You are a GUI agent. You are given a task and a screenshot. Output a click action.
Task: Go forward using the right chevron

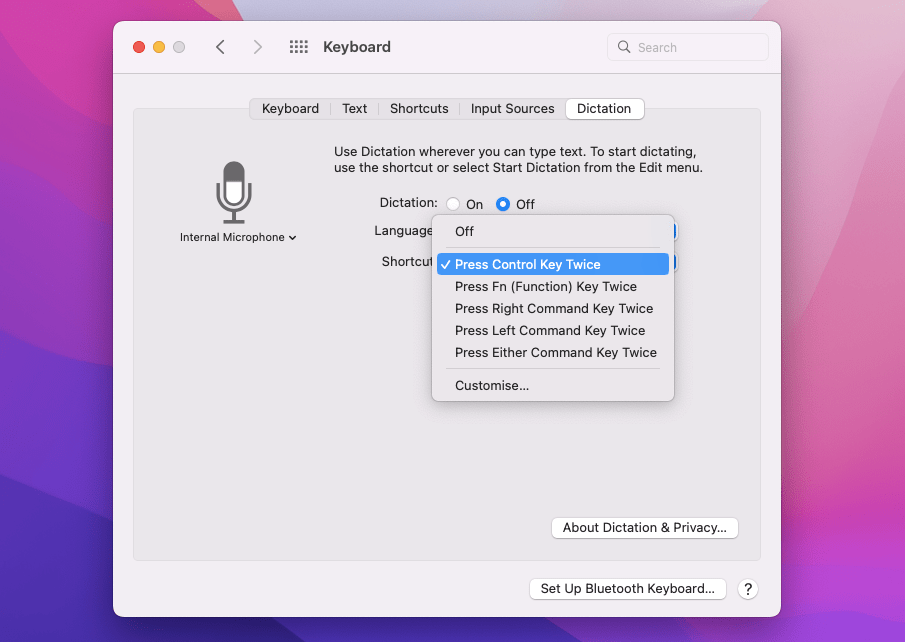click(x=257, y=47)
